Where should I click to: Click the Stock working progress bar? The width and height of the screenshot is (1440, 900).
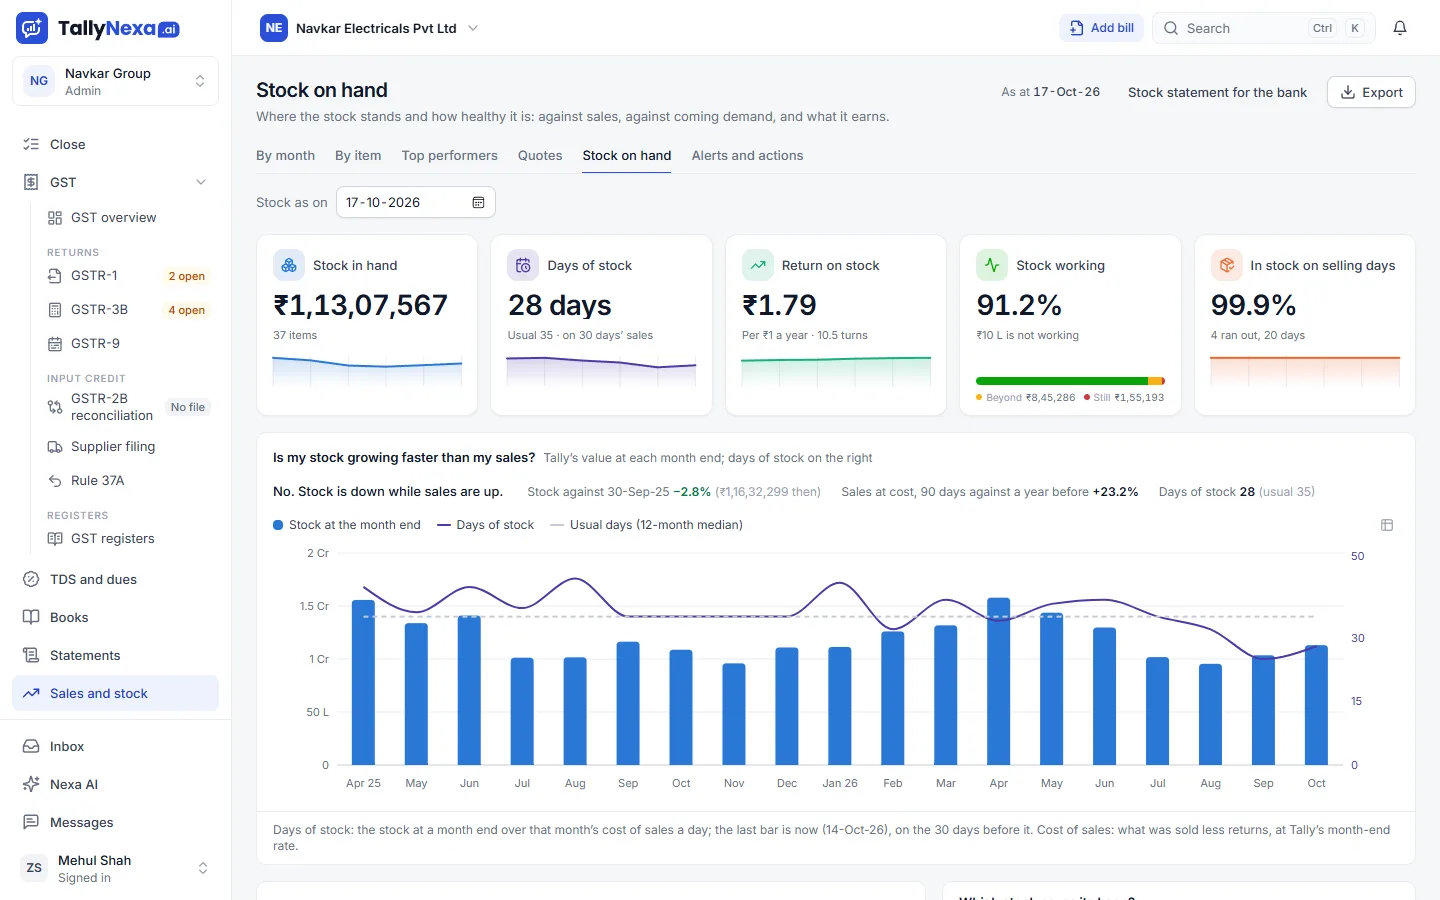(1070, 381)
